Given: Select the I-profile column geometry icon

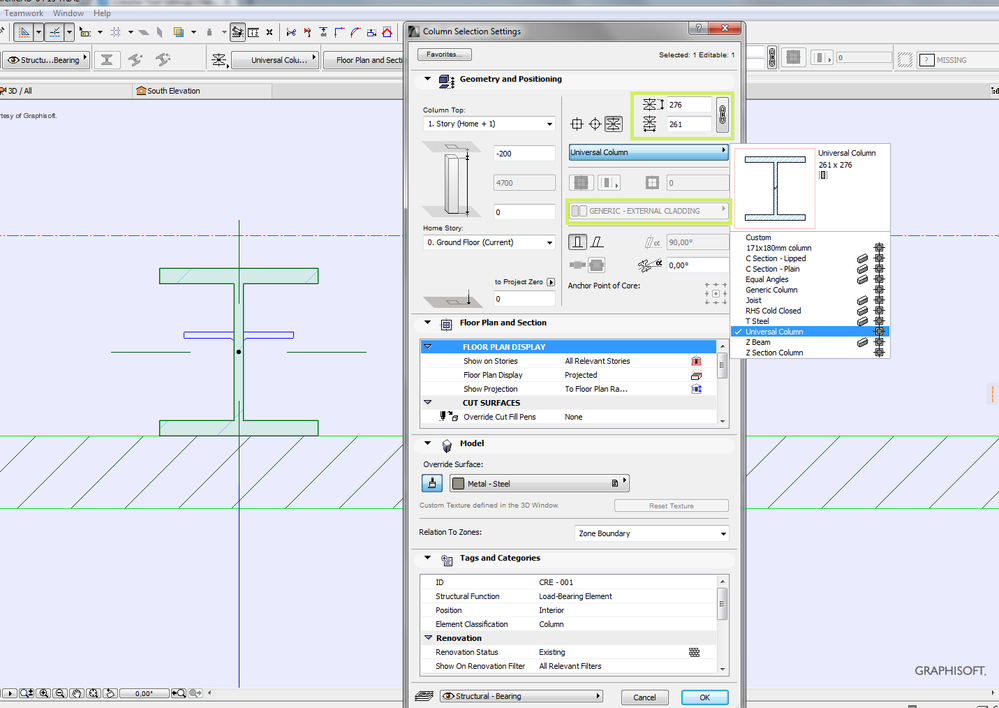Looking at the screenshot, I should pyautogui.click(x=106, y=60).
